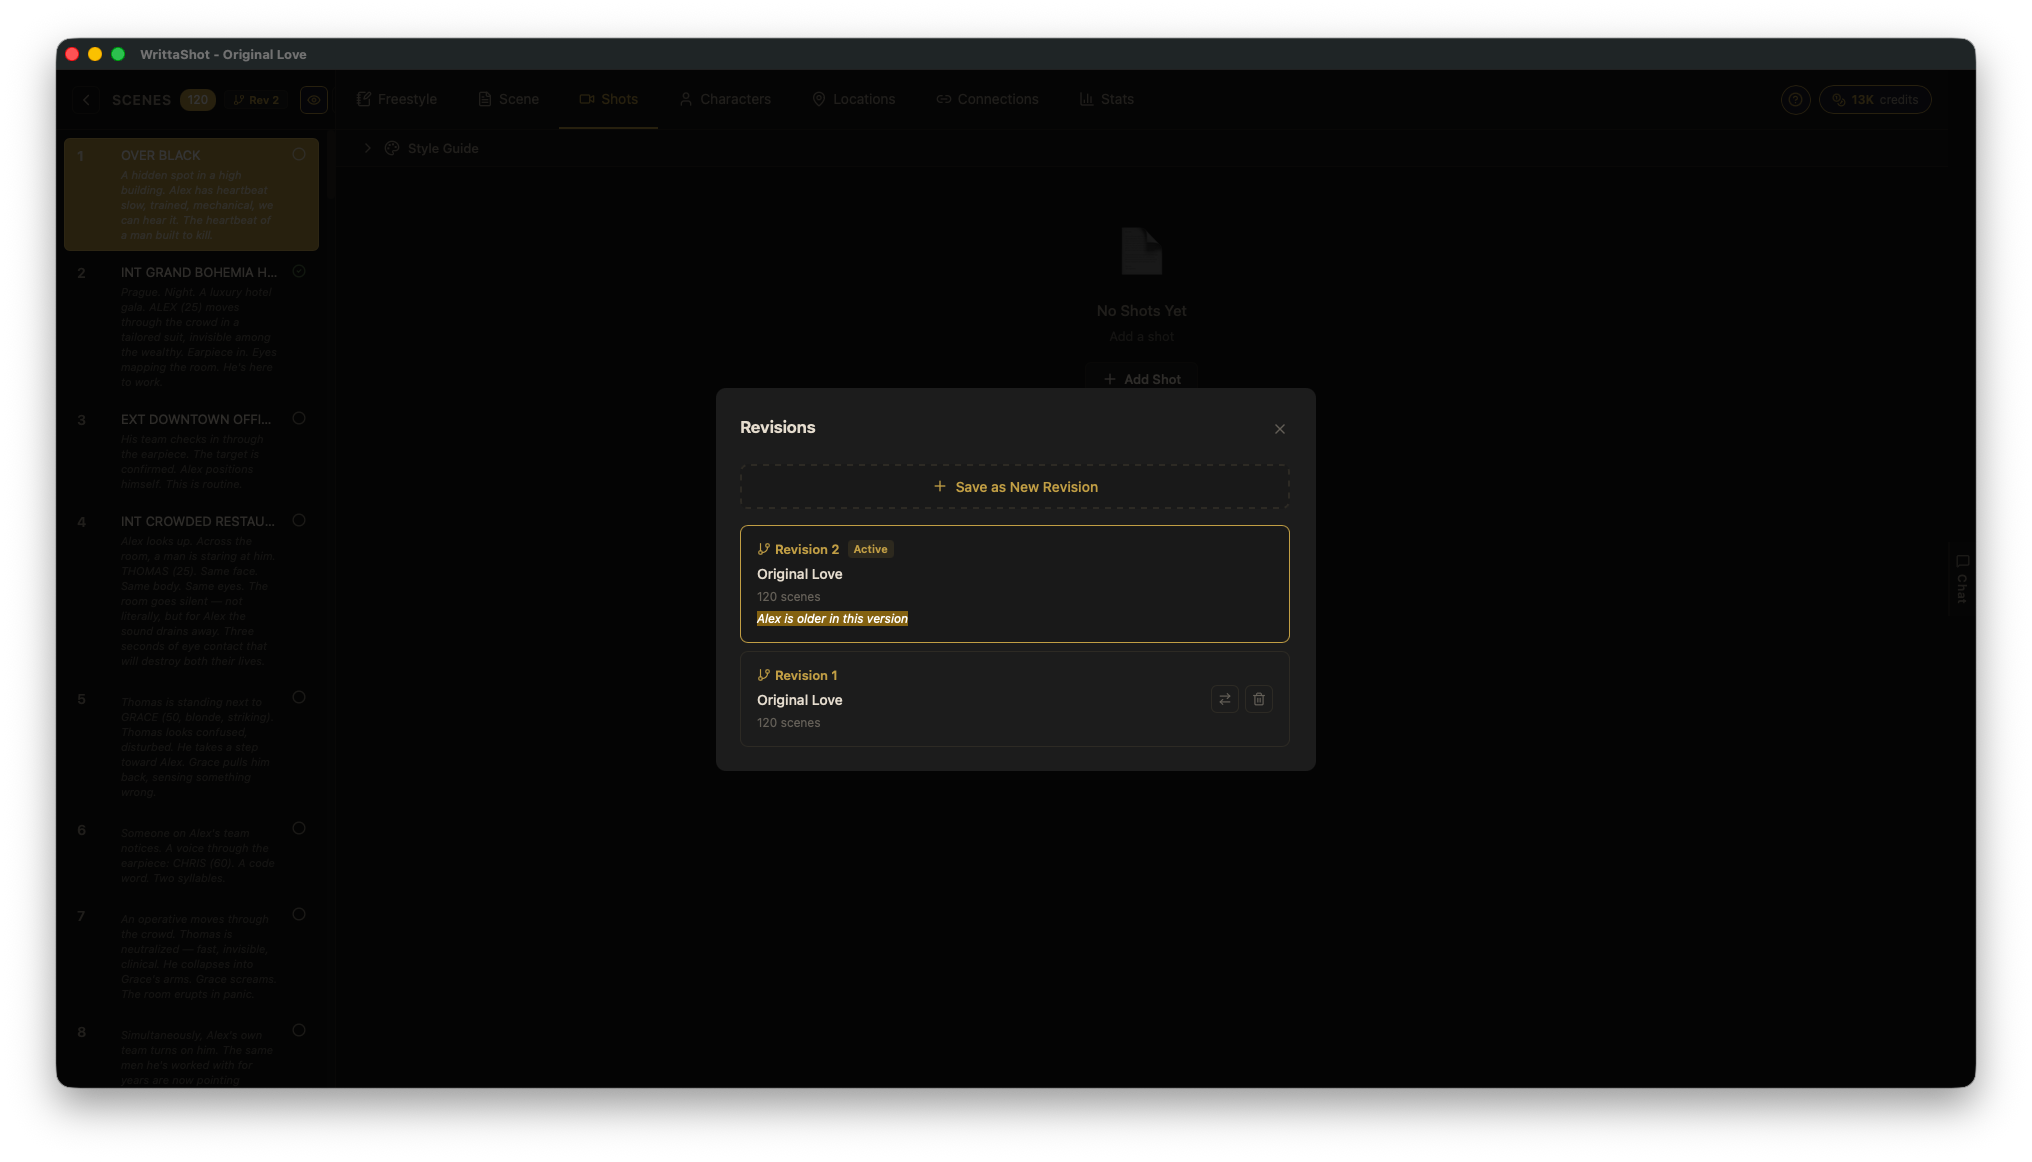Open the Chat side panel

point(1961,578)
